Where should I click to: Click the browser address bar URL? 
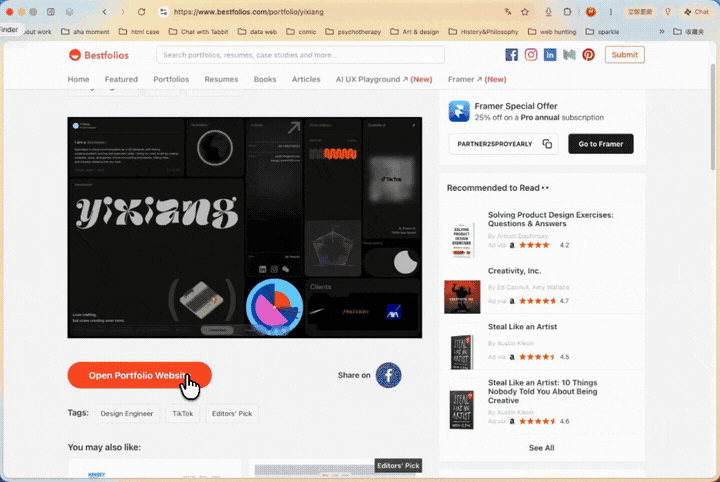click(248, 12)
